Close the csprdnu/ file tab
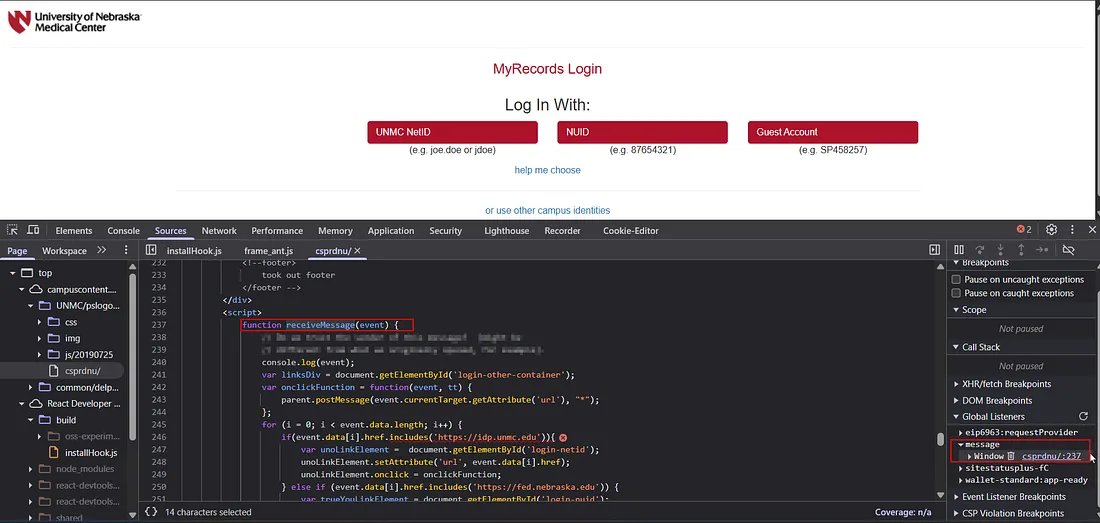The image size is (1100, 523). pos(357,250)
